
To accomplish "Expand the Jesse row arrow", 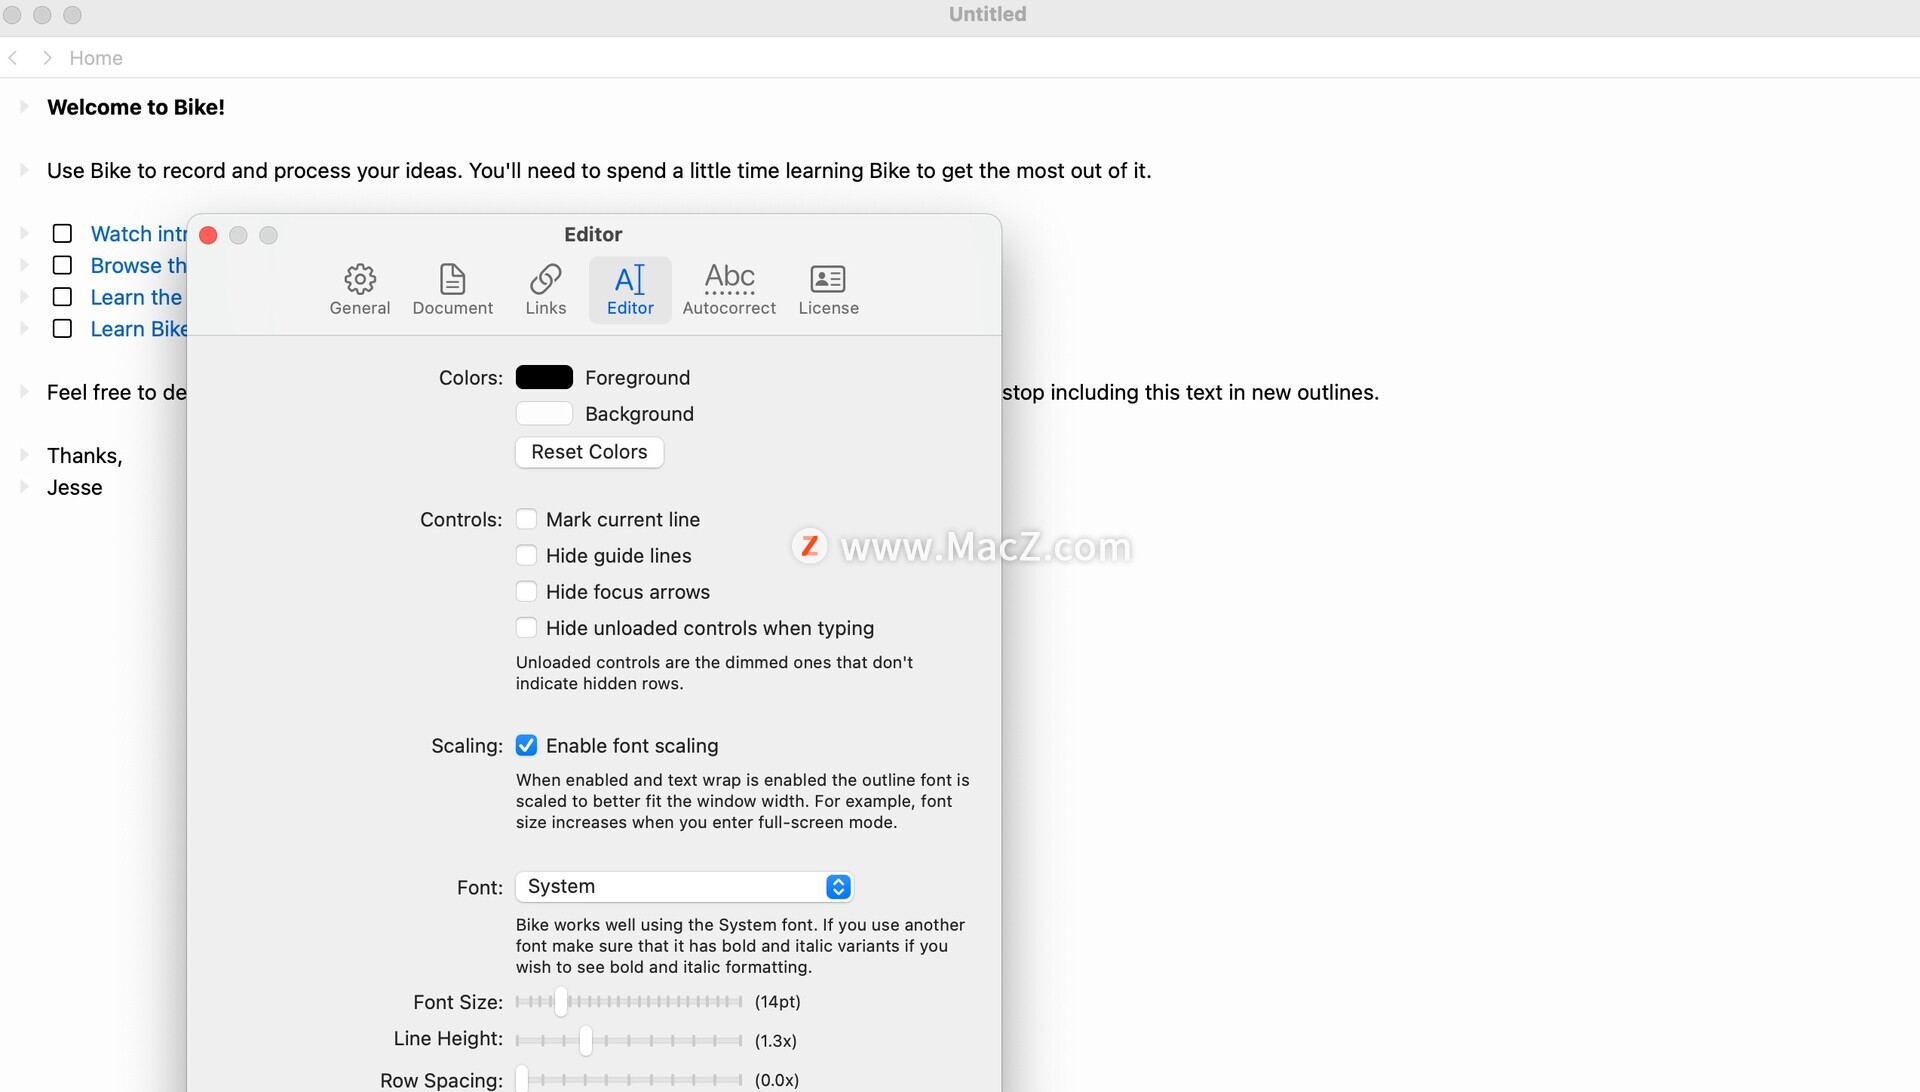I will click(x=24, y=486).
